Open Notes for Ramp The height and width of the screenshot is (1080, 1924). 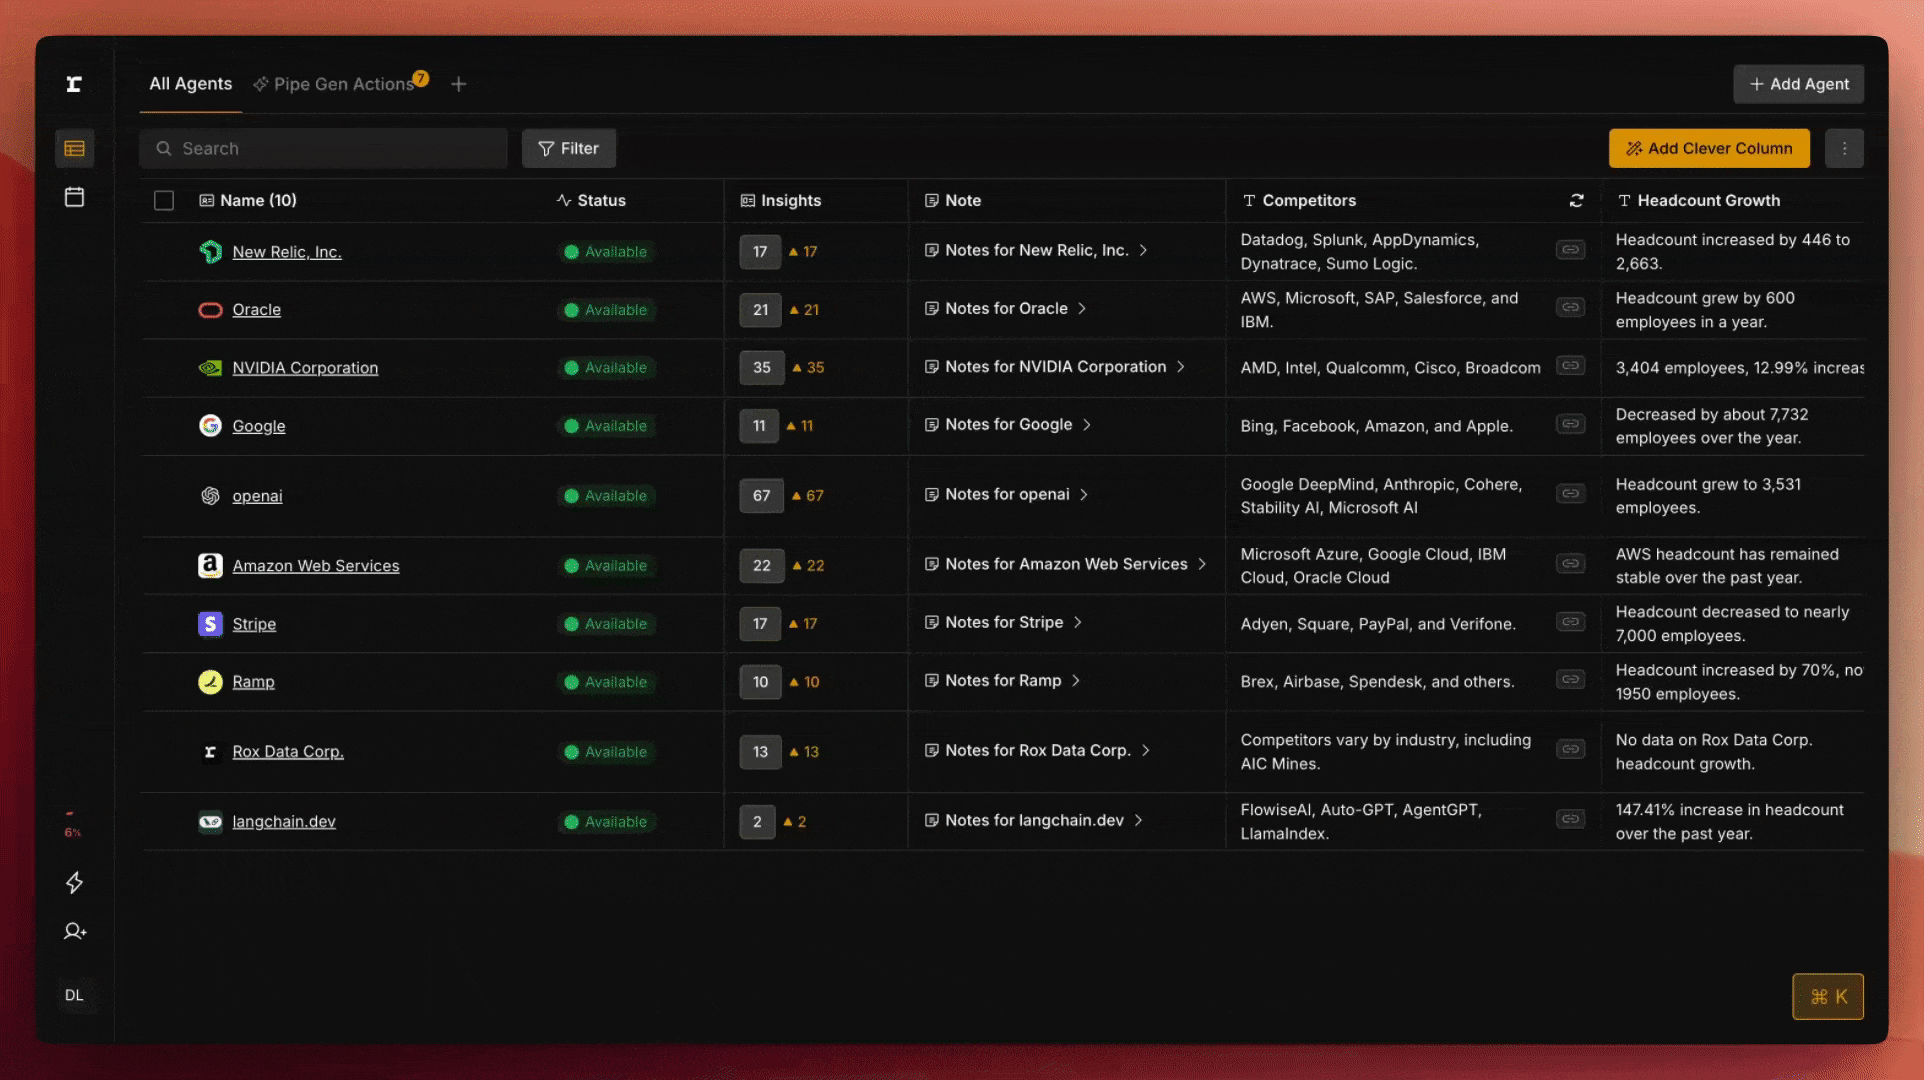tap(1003, 680)
